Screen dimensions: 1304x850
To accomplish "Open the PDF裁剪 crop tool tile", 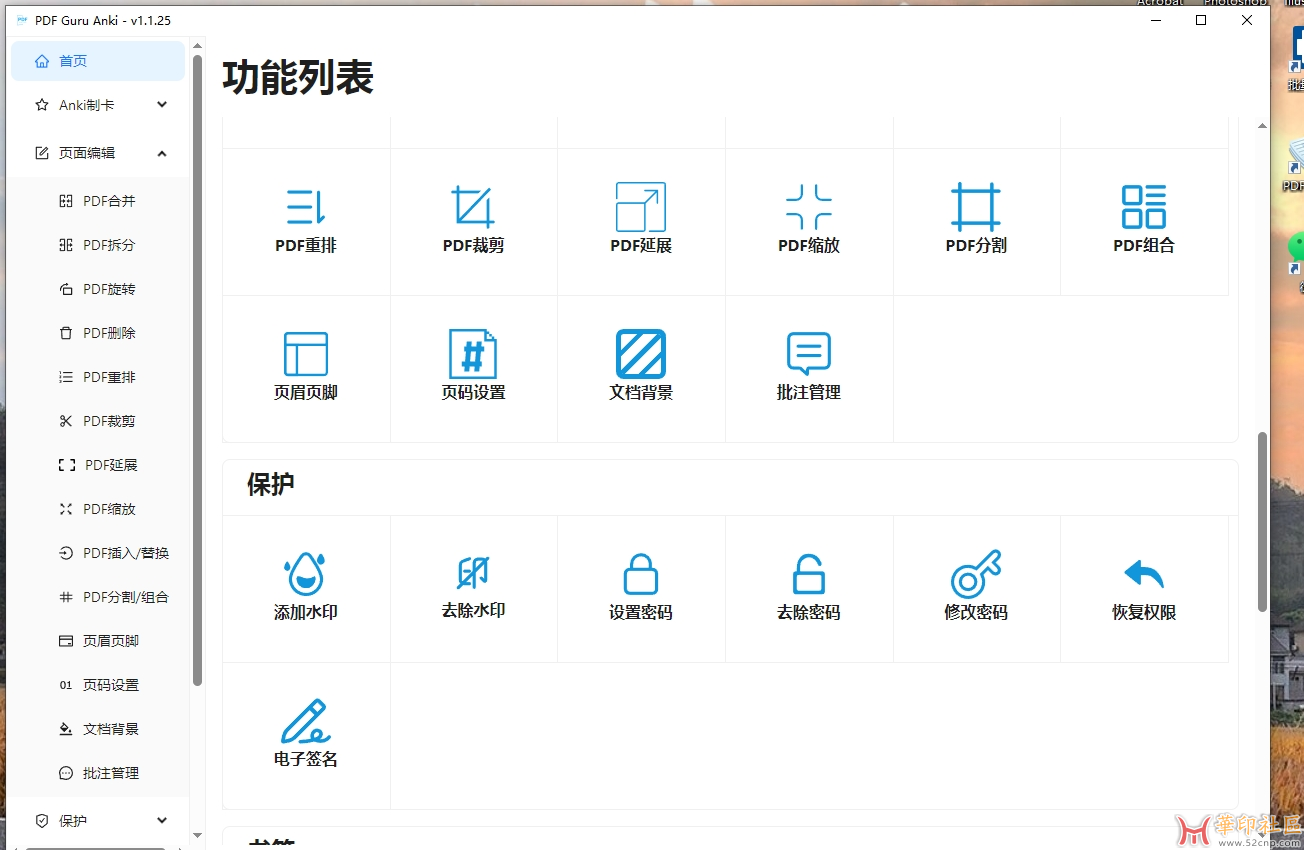I will (x=473, y=220).
